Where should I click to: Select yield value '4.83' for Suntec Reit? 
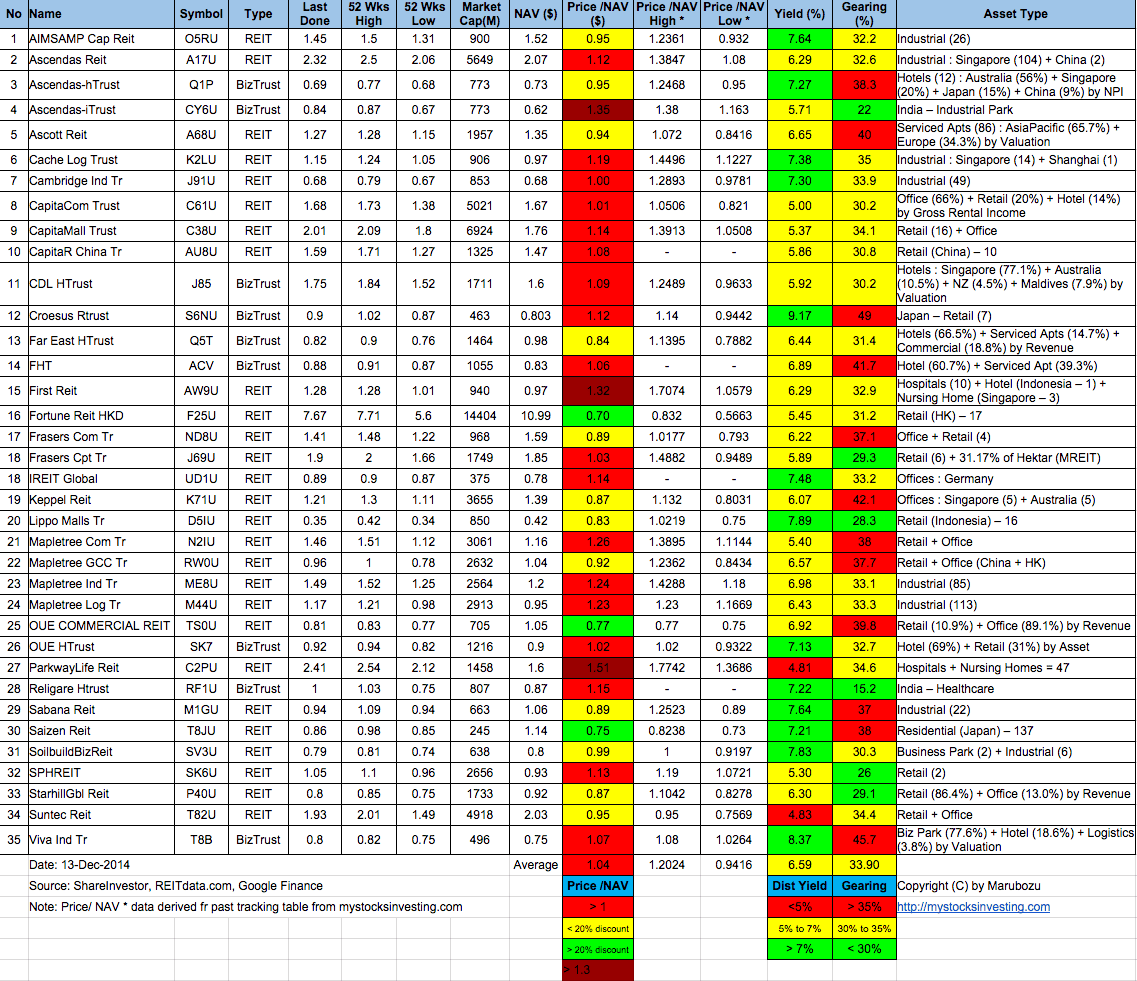800,816
